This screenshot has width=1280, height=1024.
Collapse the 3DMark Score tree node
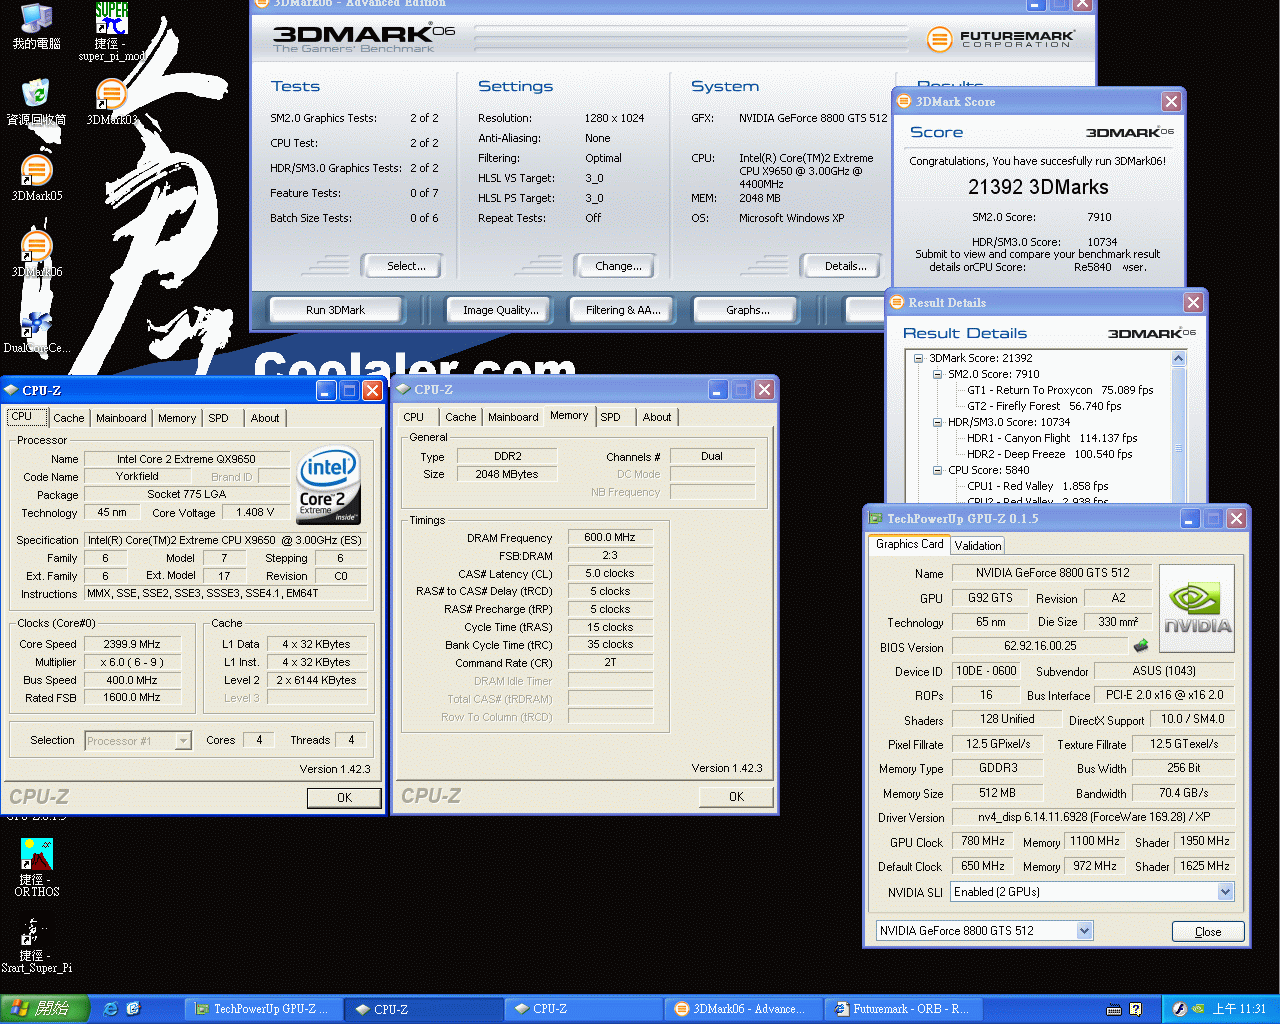[918, 358]
